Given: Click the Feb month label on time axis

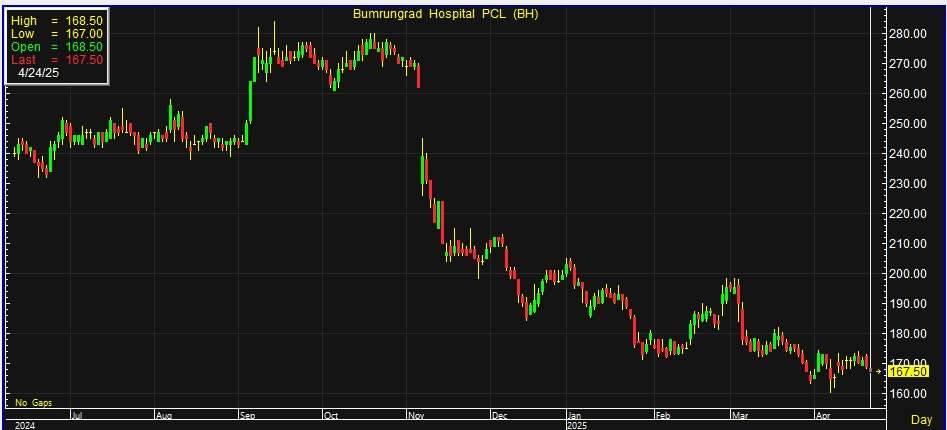Looking at the screenshot, I should 663,416.
